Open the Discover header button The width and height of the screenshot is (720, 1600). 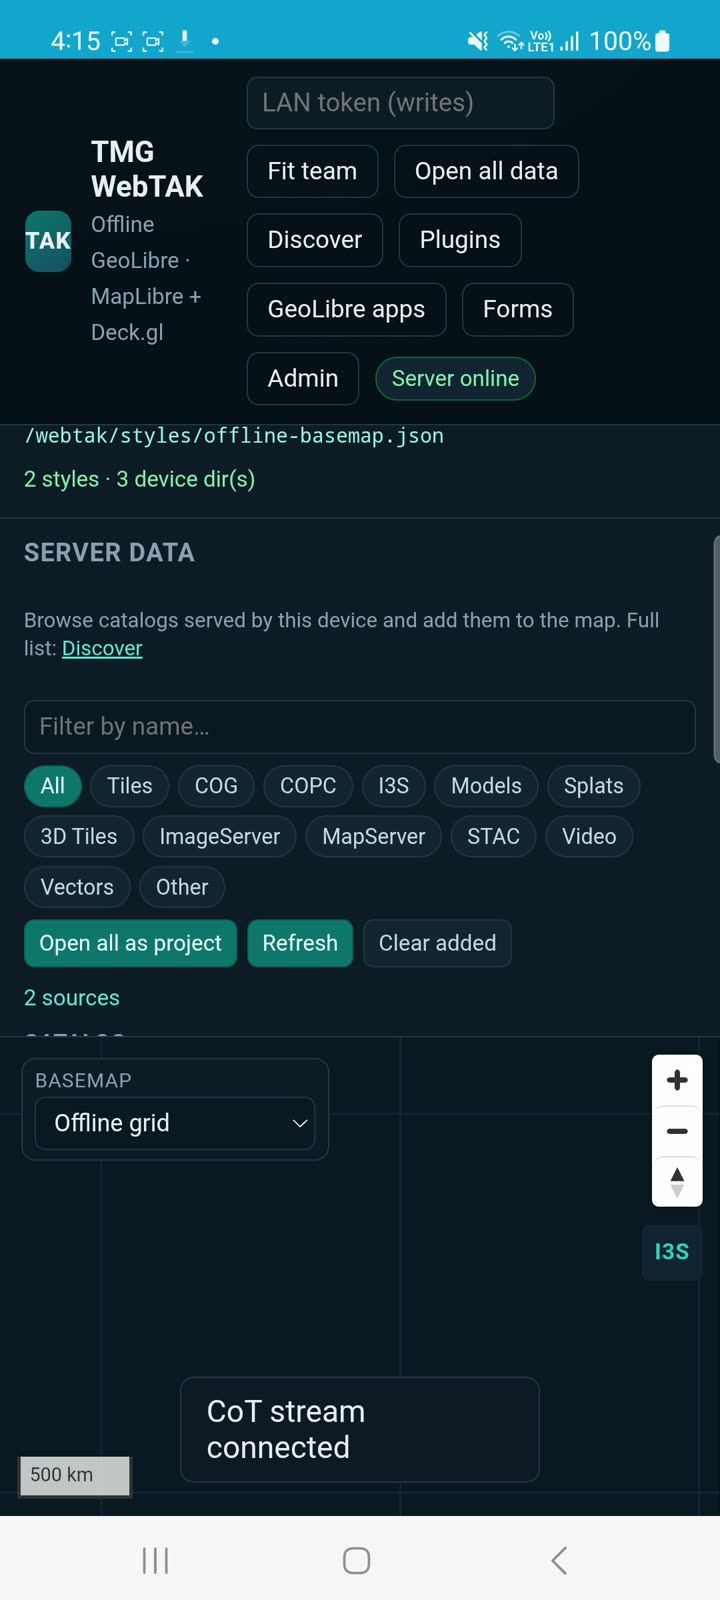(315, 240)
